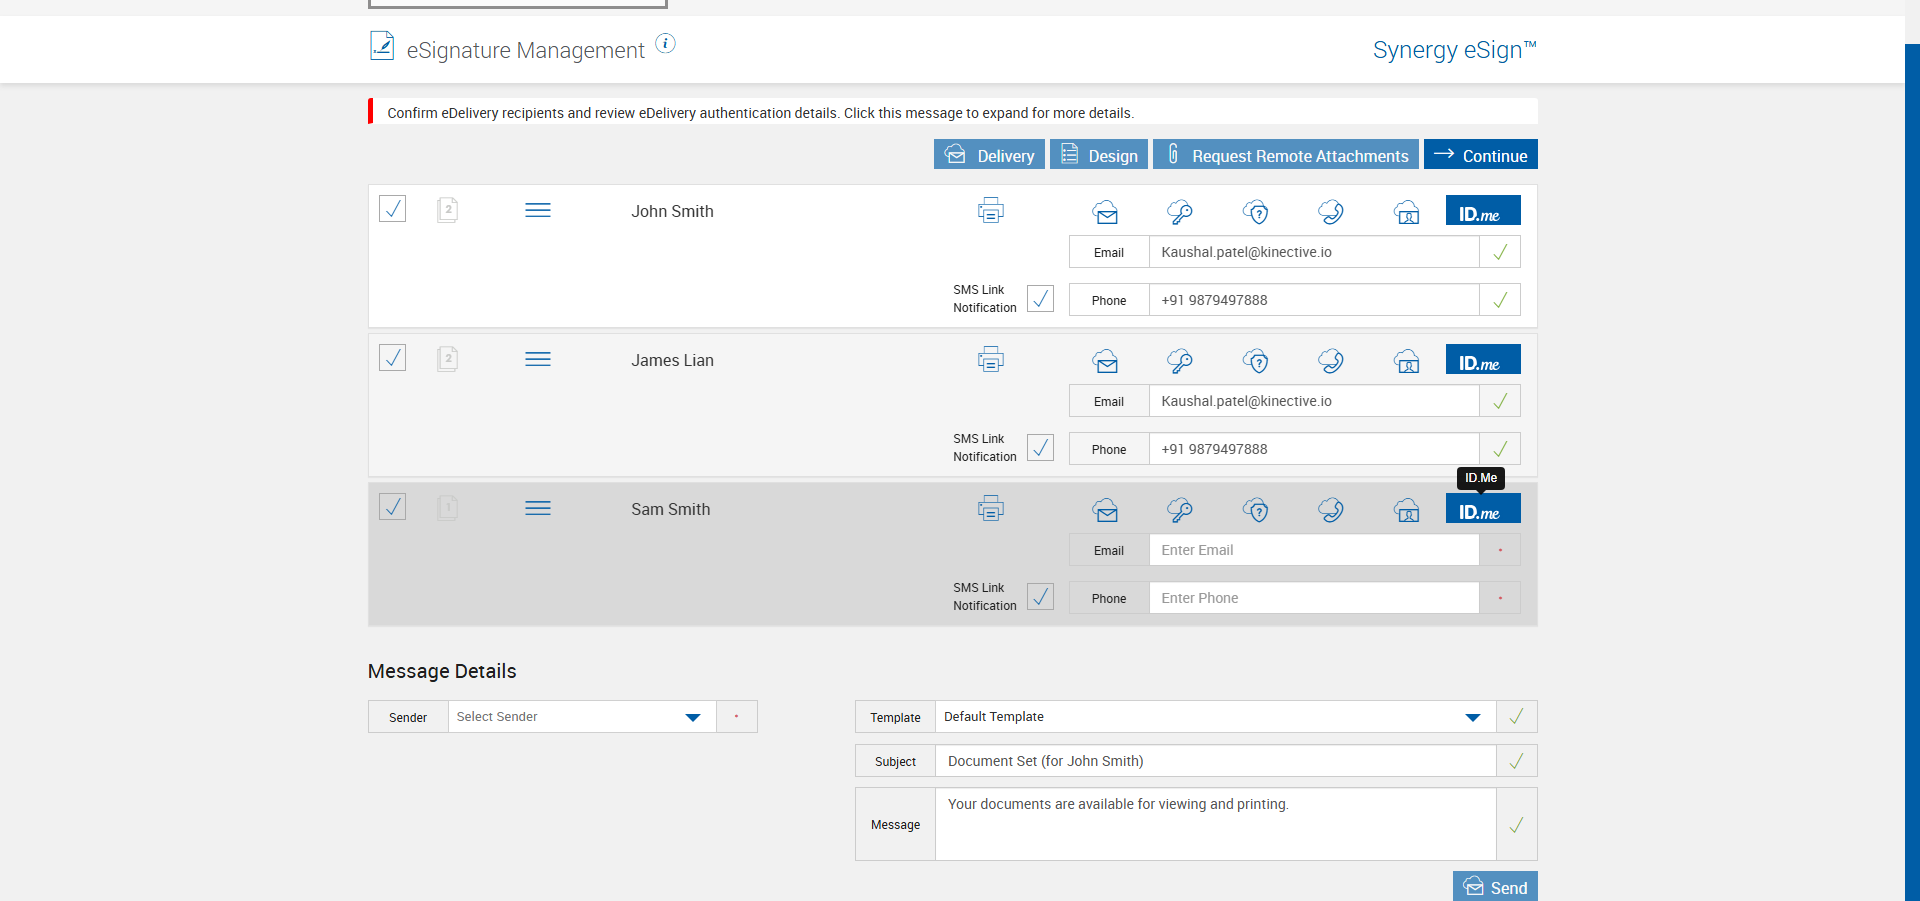Image resolution: width=1920 pixels, height=901 pixels.
Task: Open the eSignature Management info icon
Action: pyautogui.click(x=665, y=44)
